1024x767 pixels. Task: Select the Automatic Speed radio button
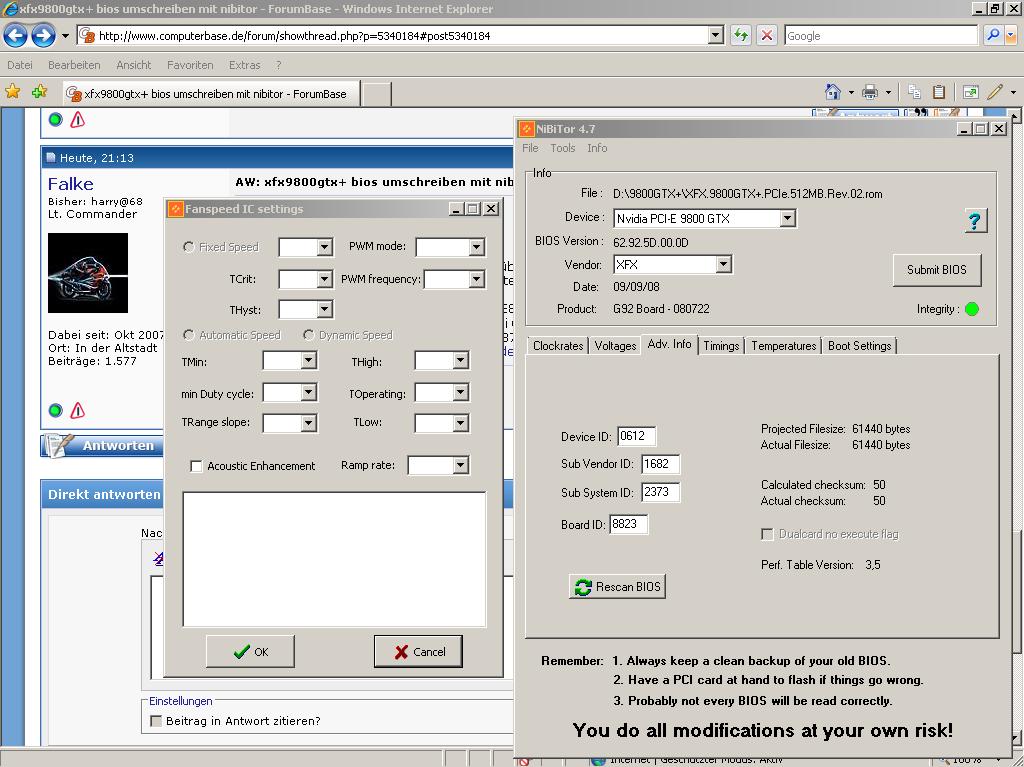189,335
